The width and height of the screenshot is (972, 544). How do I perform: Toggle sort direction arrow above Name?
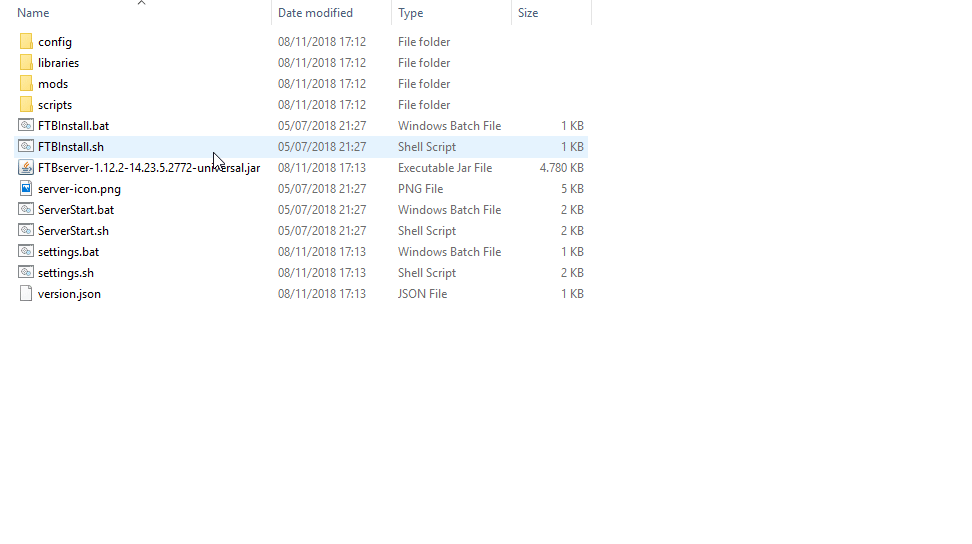[x=141, y=3]
